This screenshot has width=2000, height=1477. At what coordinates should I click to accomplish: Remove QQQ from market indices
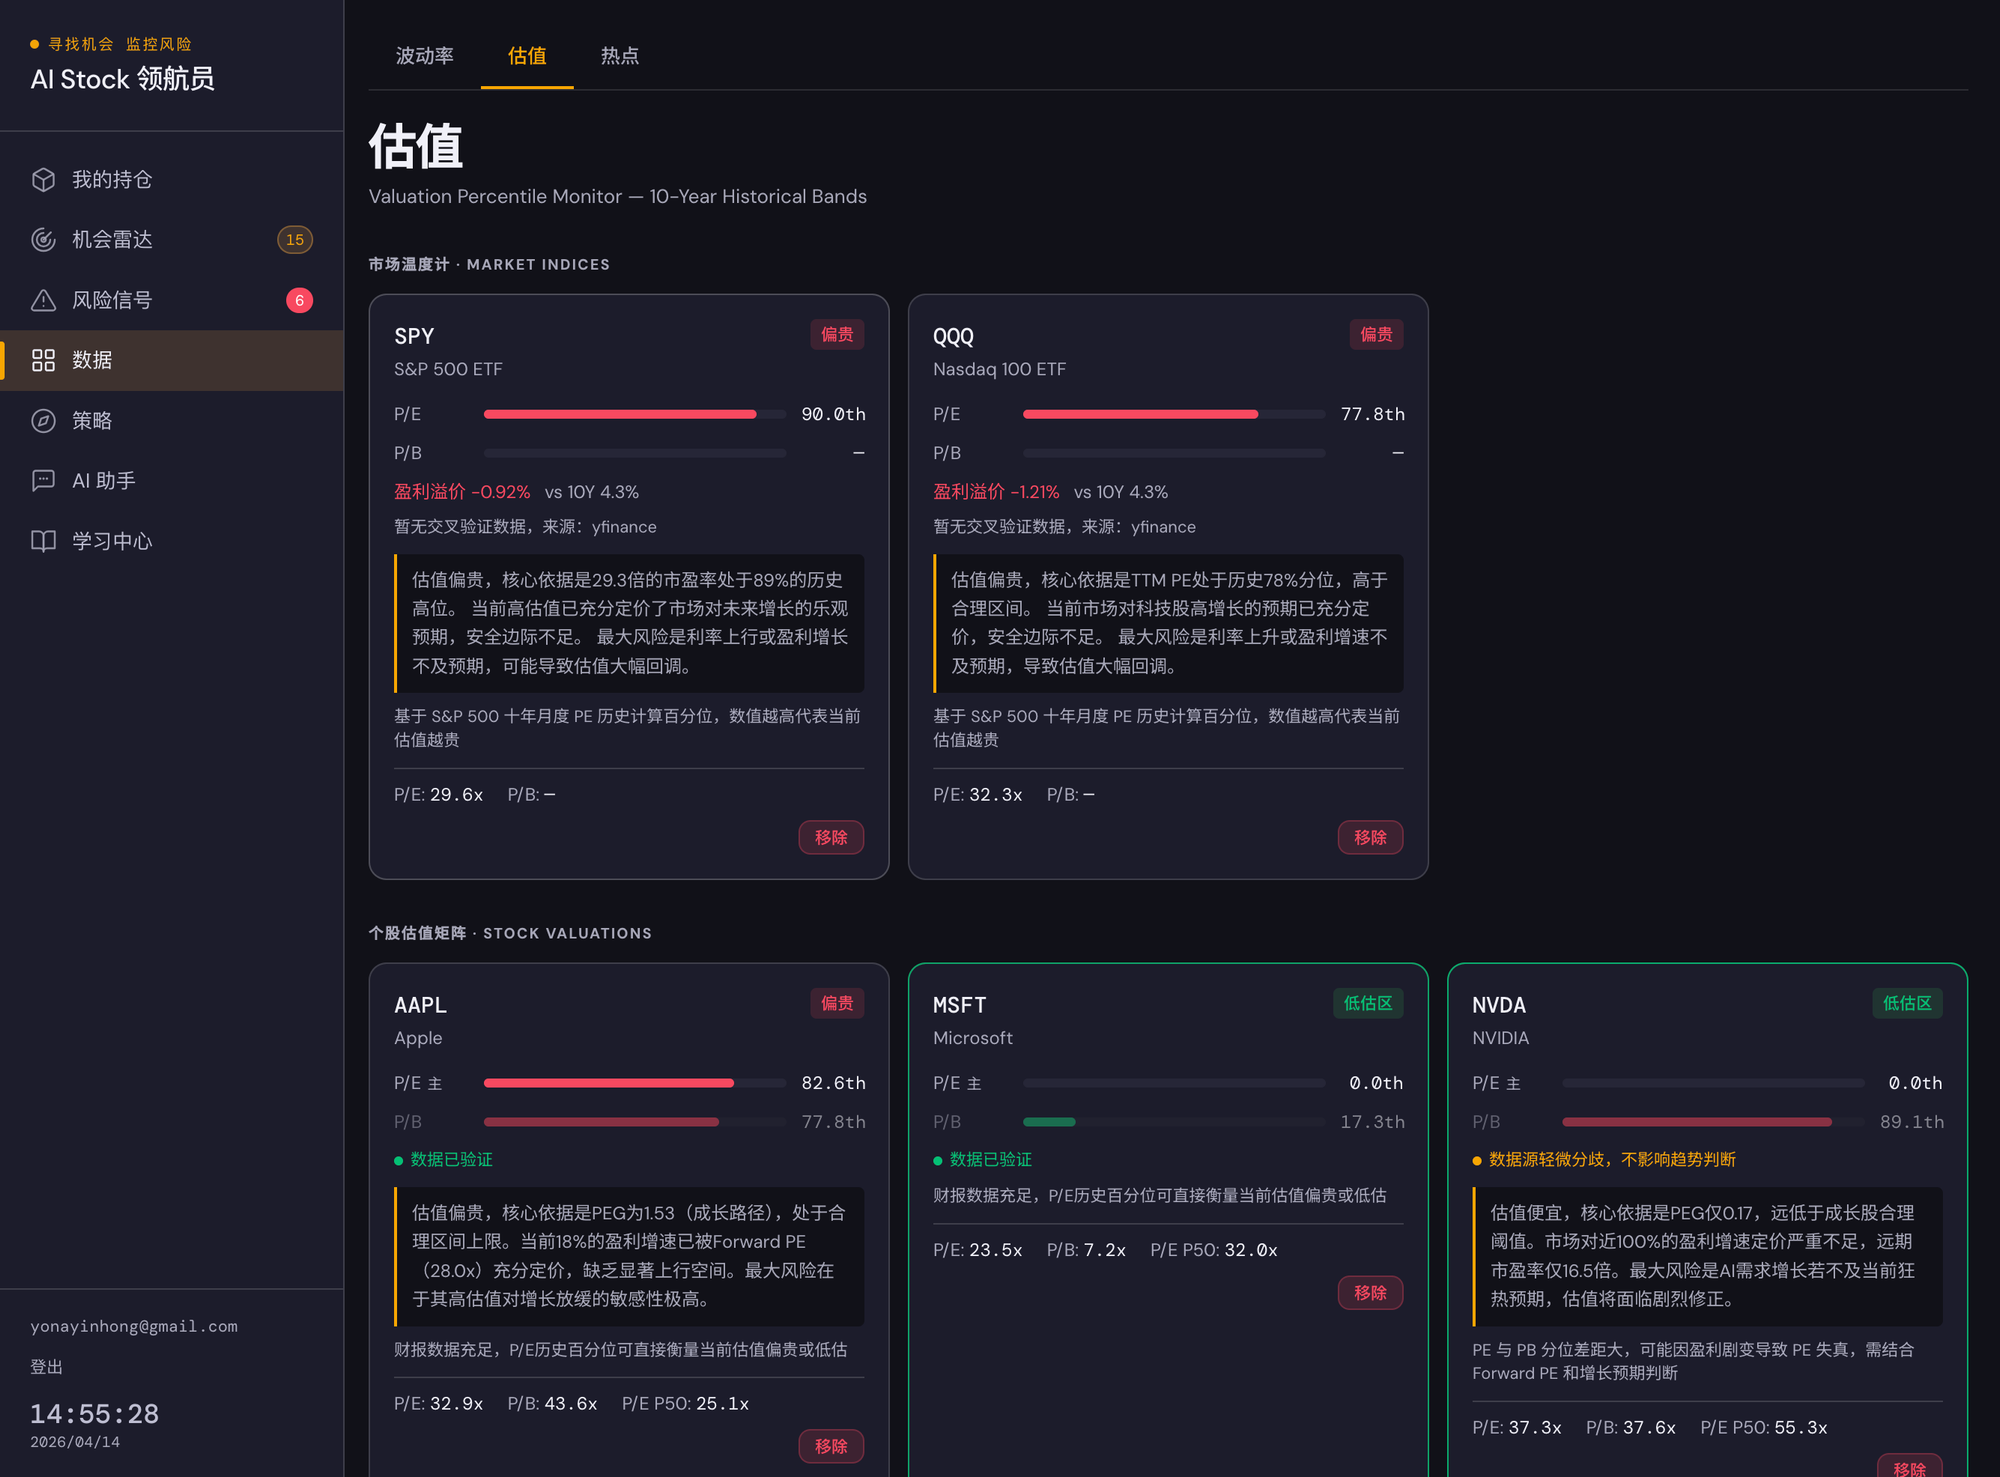(1370, 837)
